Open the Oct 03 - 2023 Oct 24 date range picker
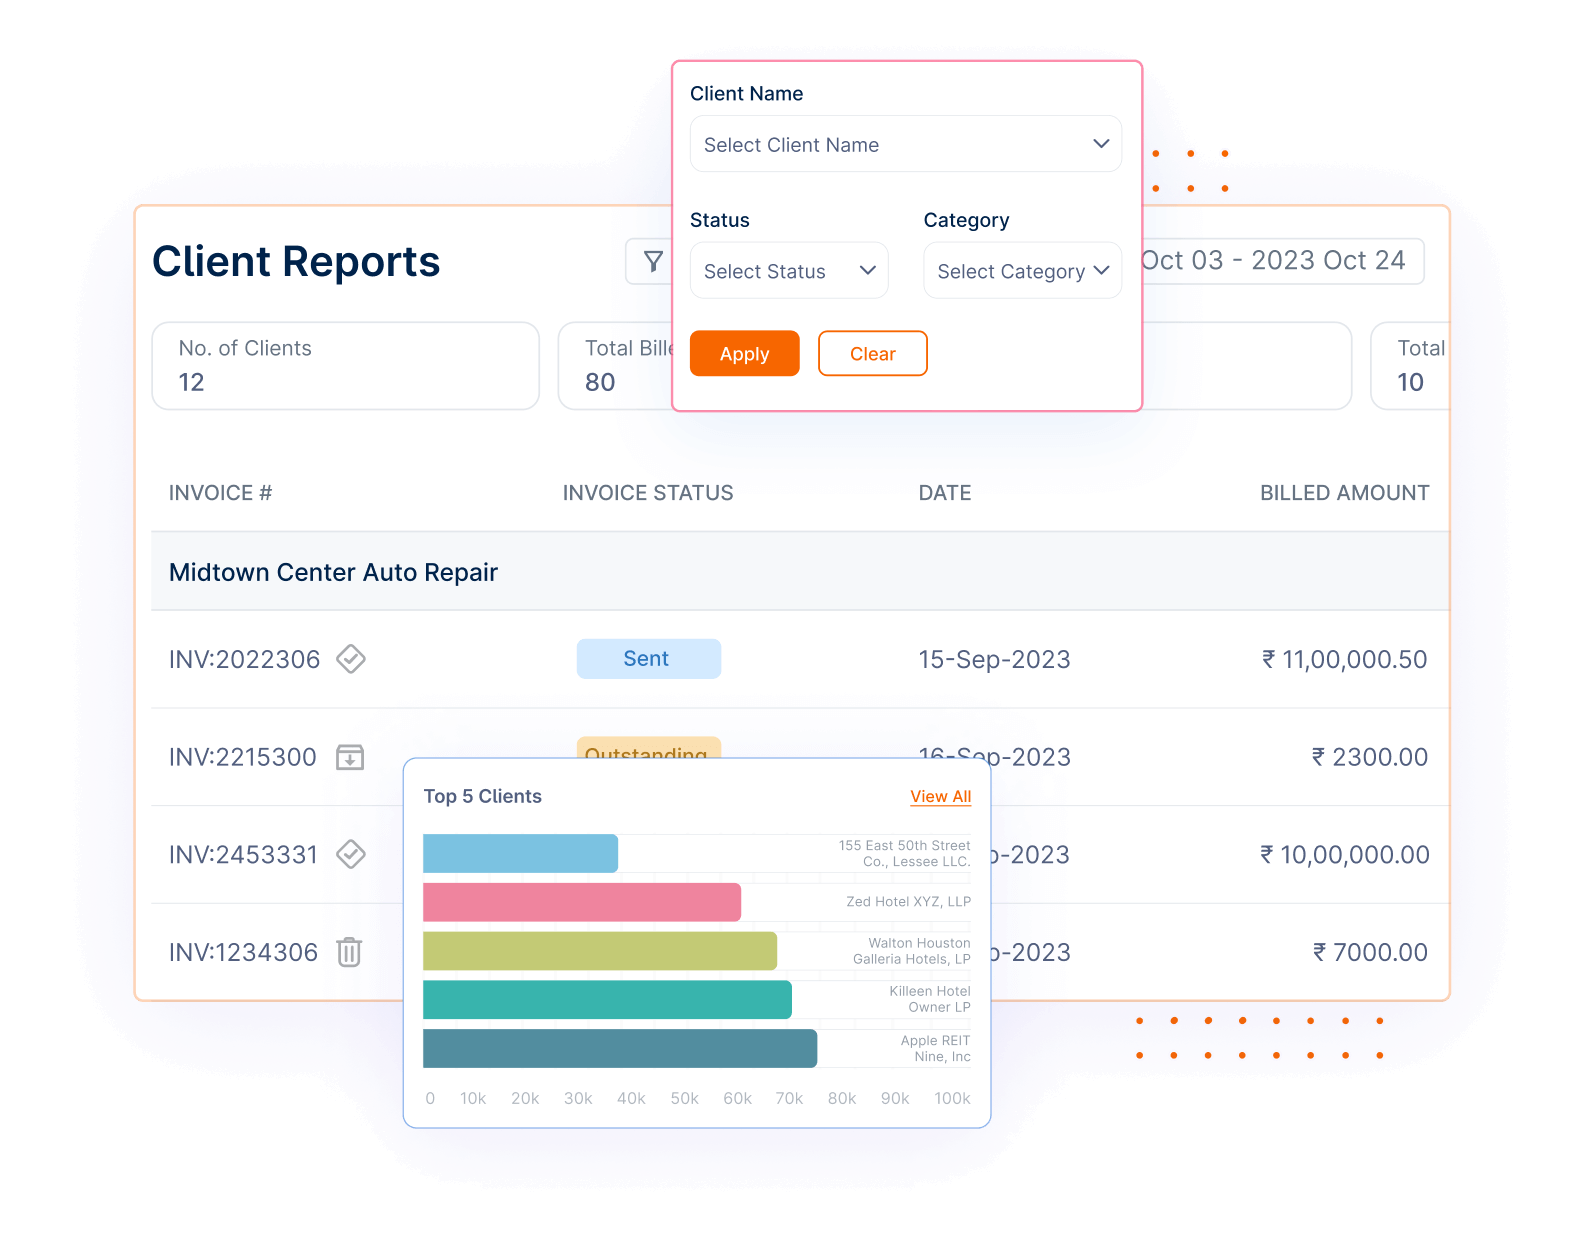Screen dimensions: 1582x1239 [1283, 261]
